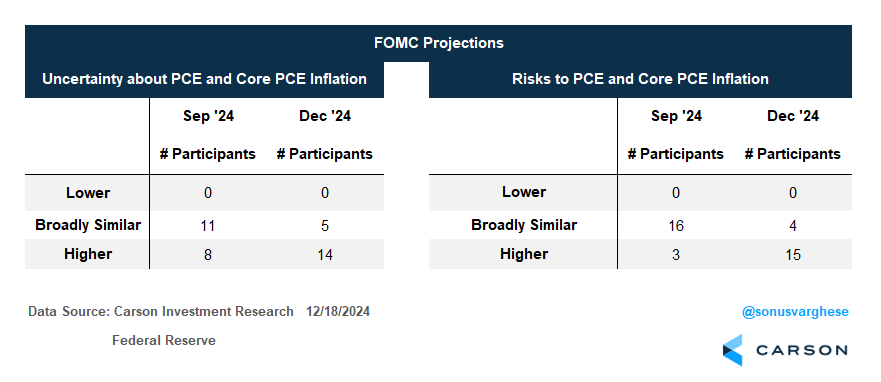Click the Carson logo icon

click(732, 350)
